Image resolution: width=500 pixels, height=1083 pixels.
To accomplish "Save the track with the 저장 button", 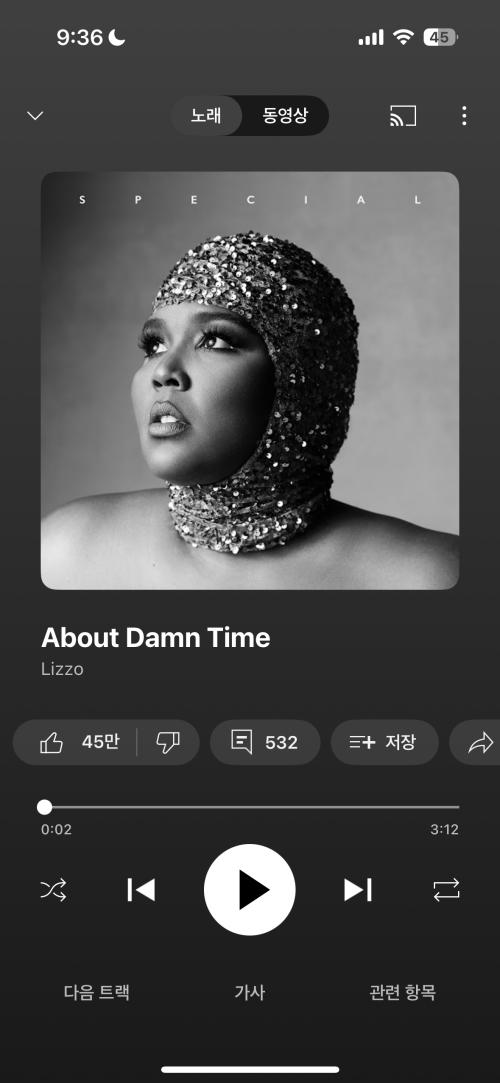I will click(385, 742).
